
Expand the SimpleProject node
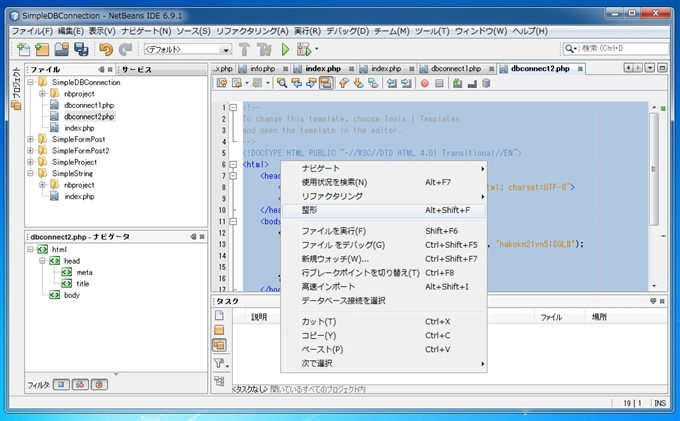point(30,162)
